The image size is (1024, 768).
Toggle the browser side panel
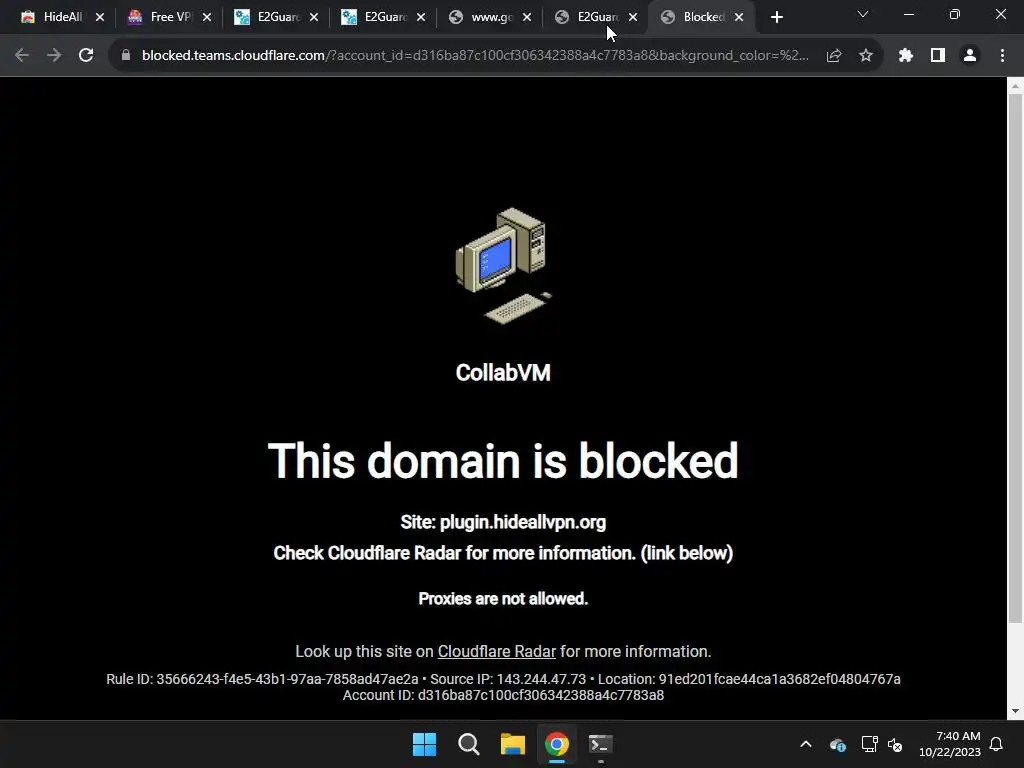(x=937, y=56)
